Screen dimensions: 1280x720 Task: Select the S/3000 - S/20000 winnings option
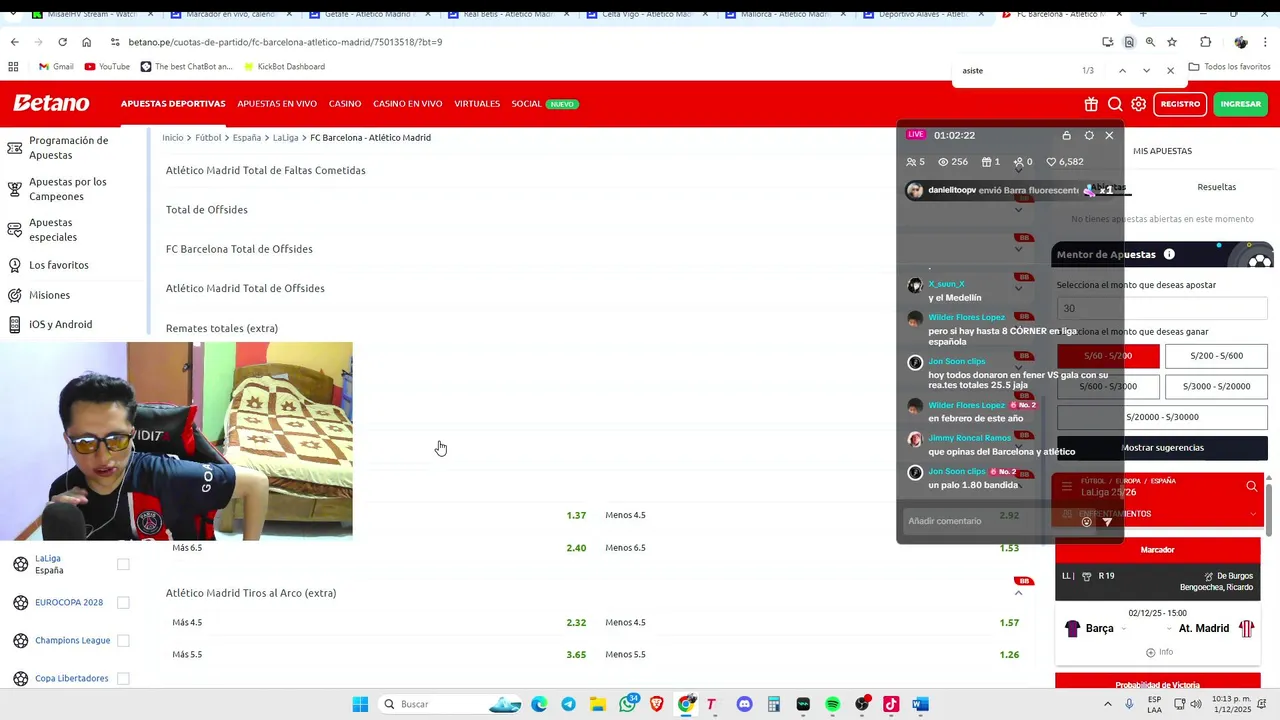(x=1216, y=386)
